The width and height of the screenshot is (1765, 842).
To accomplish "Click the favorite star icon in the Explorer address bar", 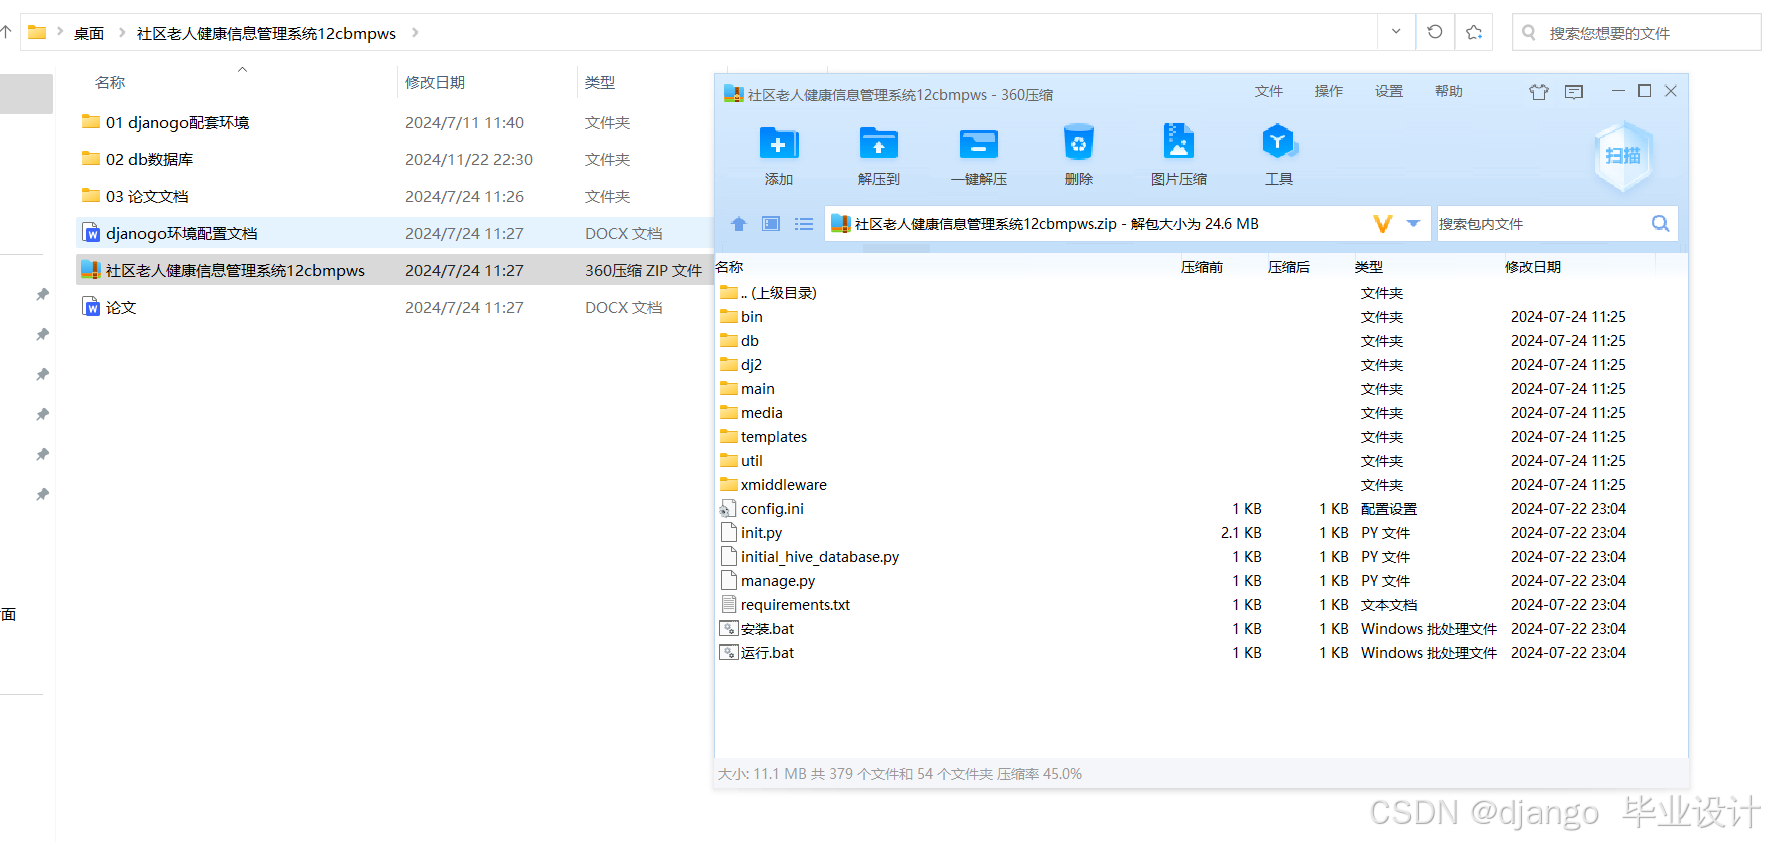I will tap(1474, 32).
